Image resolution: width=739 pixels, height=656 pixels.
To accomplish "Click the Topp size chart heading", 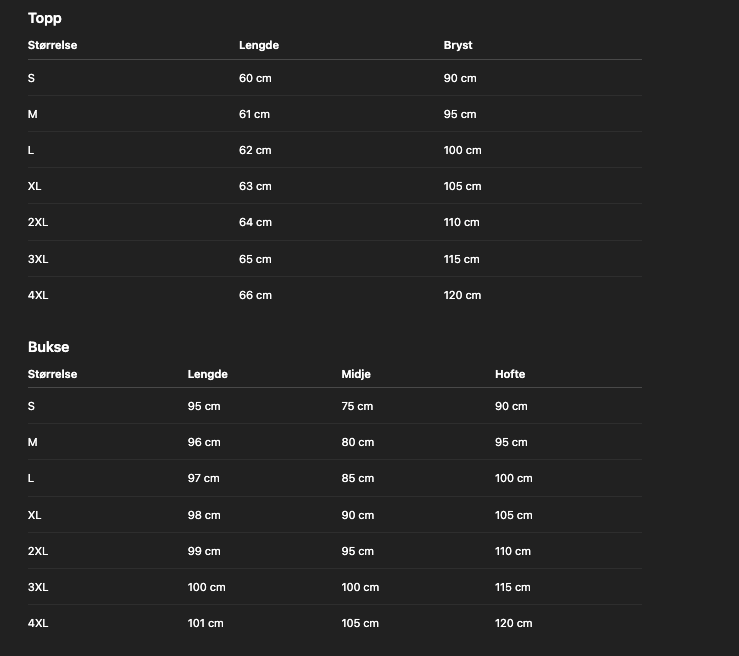I will [44, 18].
